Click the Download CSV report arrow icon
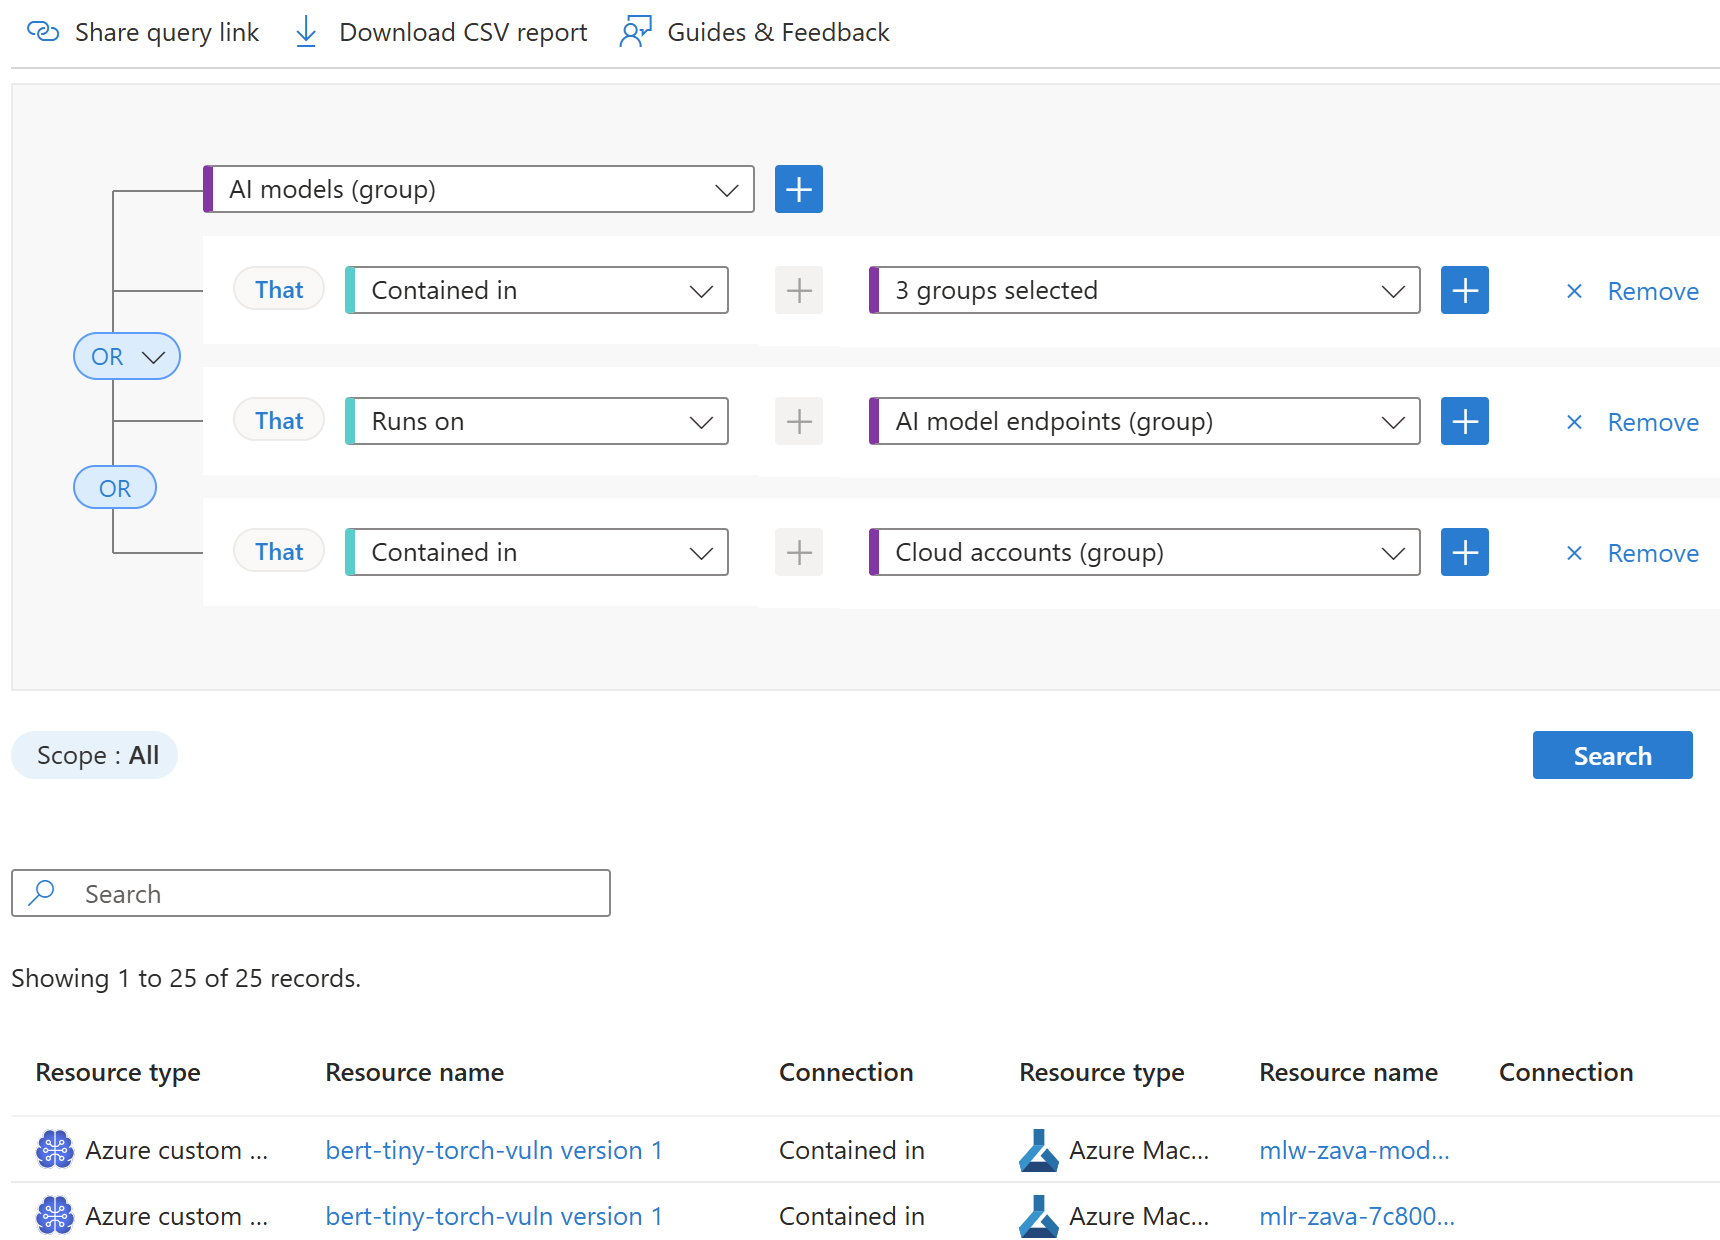 [x=306, y=32]
